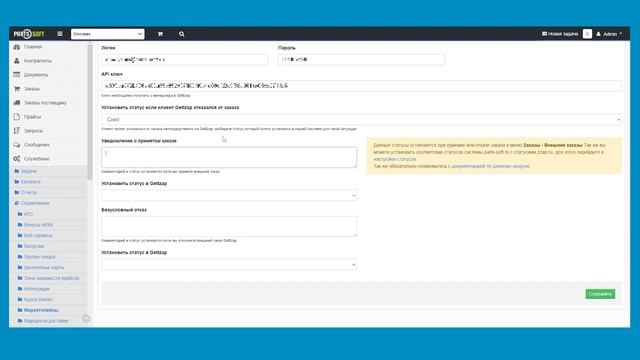Collapse the Справочники folder

pos(31,203)
